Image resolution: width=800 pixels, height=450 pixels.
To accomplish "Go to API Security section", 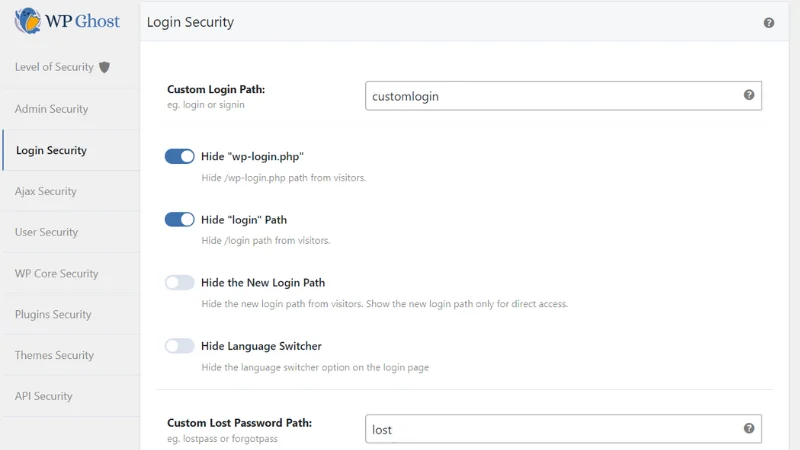I will tap(44, 396).
